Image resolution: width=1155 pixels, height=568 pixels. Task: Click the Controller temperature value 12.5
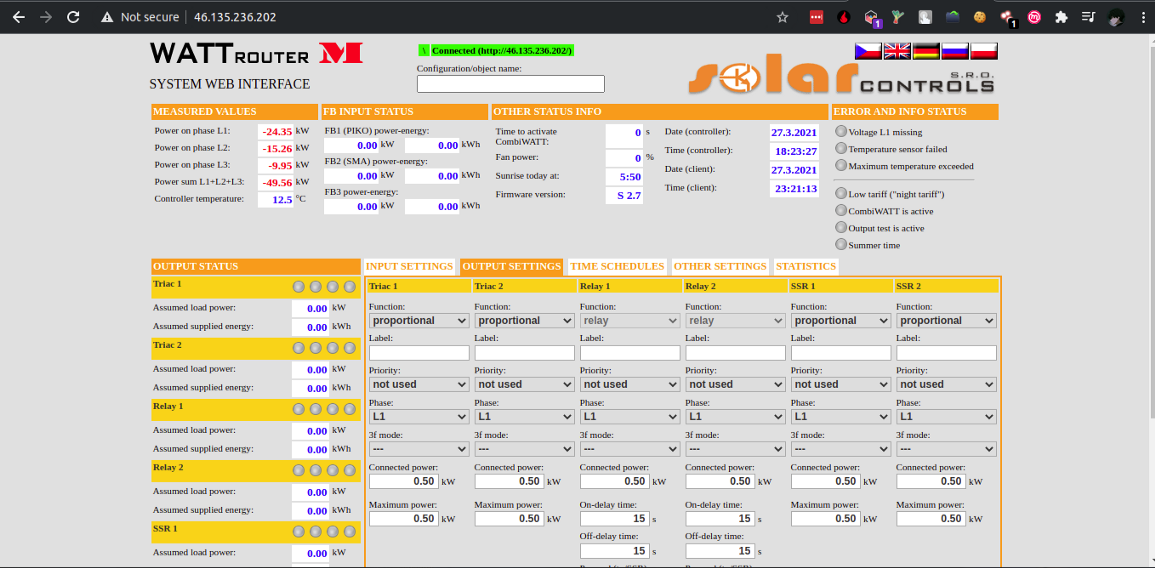[x=275, y=200]
